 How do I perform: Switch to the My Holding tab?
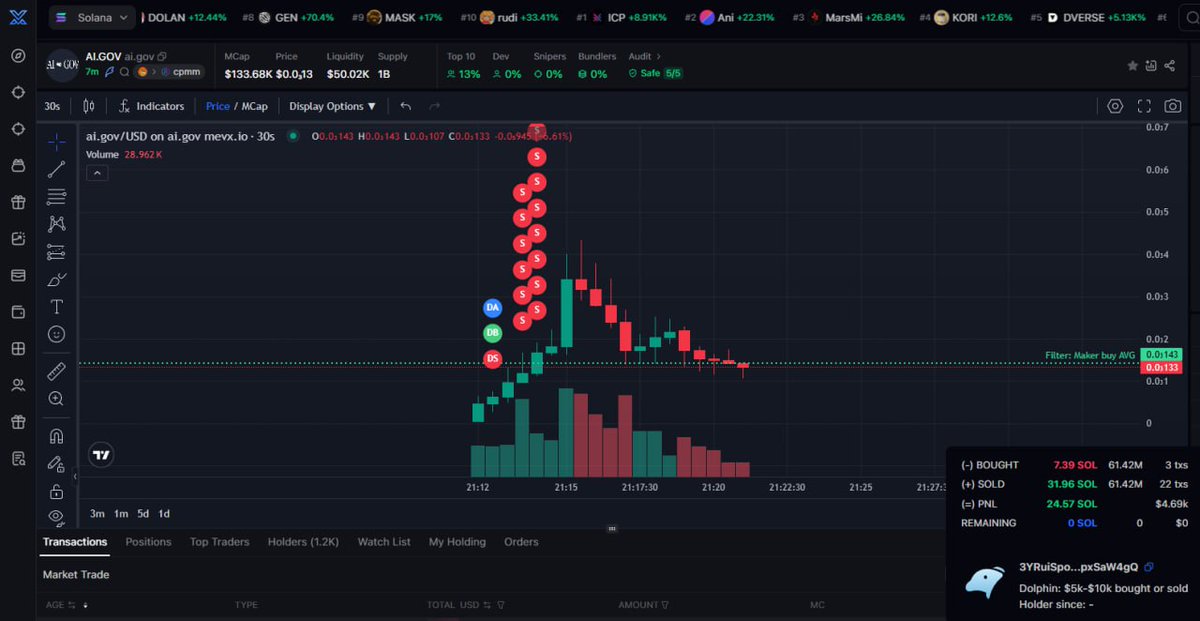click(x=457, y=542)
